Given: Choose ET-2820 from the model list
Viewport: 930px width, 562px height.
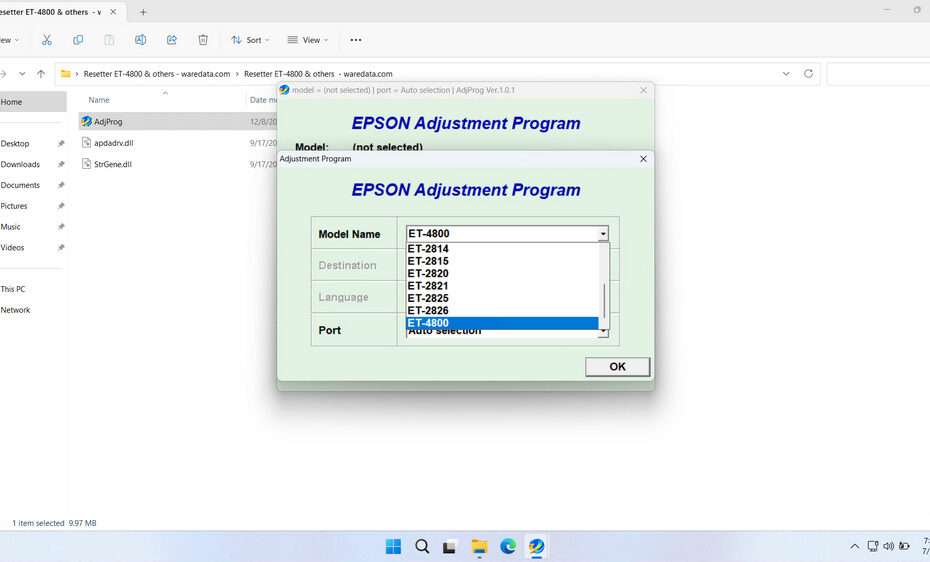Looking at the screenshot, I should tap(502, 274).
